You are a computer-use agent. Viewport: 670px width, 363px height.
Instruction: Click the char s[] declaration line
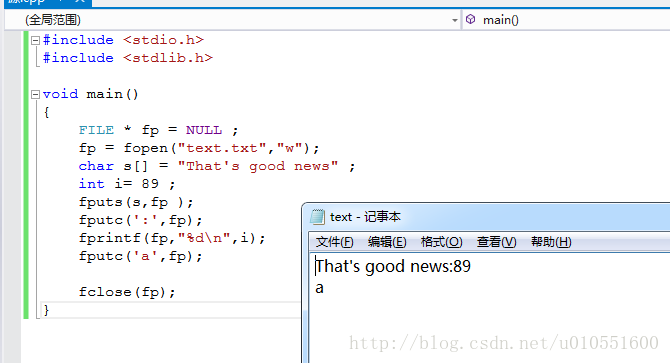[217, 166]
